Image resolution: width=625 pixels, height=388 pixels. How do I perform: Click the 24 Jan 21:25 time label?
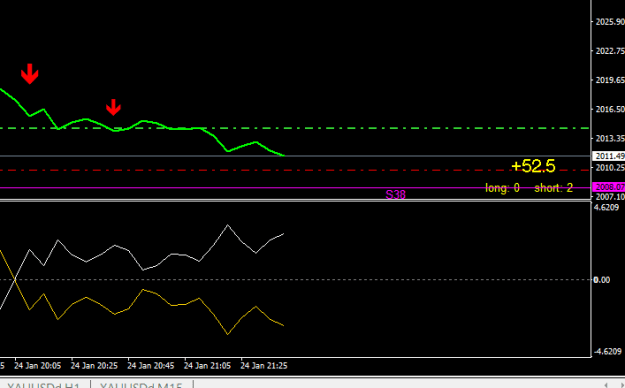(264, 366)
